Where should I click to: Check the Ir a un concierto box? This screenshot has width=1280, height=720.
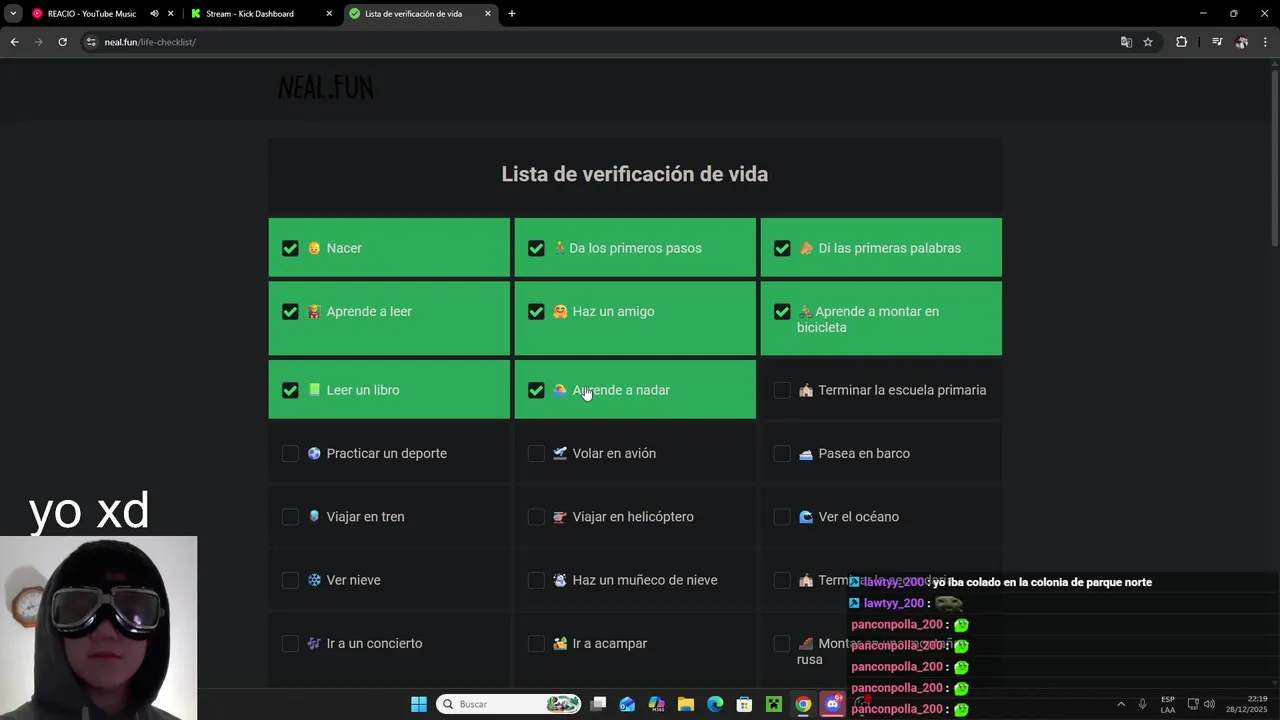290,644
